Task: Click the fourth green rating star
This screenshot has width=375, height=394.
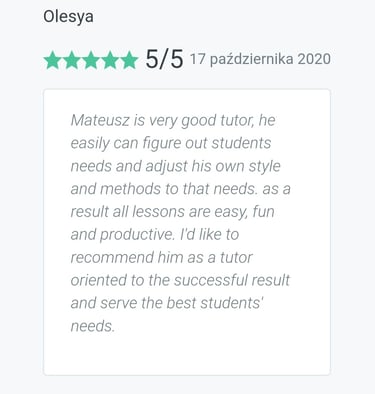Action: pos(110,61)
